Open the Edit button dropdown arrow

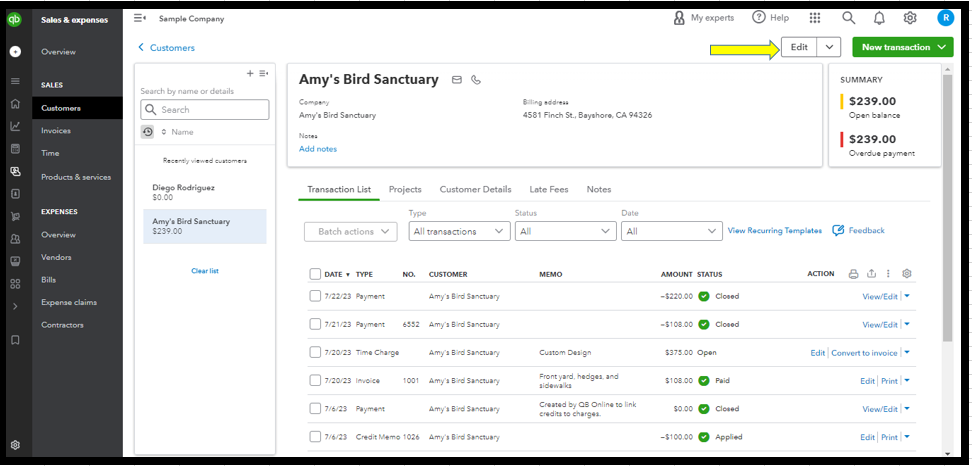[x=829, y=47]
